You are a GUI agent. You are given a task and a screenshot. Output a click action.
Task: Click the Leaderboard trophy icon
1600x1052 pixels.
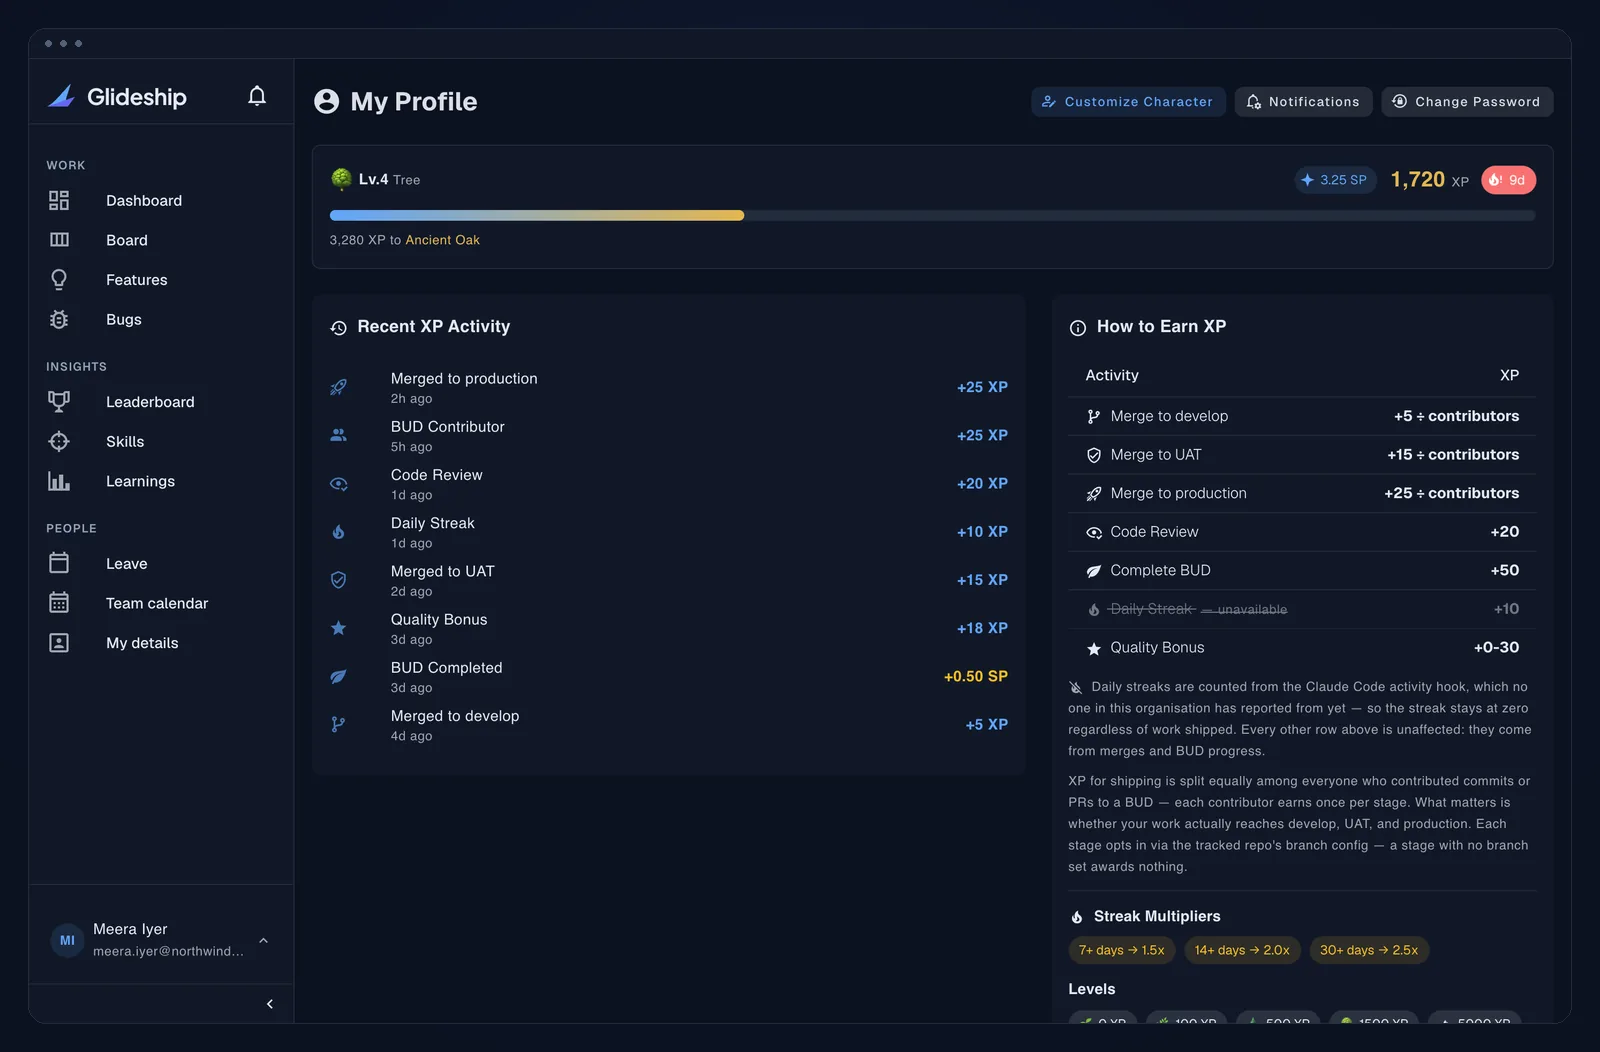click(59, 402)
